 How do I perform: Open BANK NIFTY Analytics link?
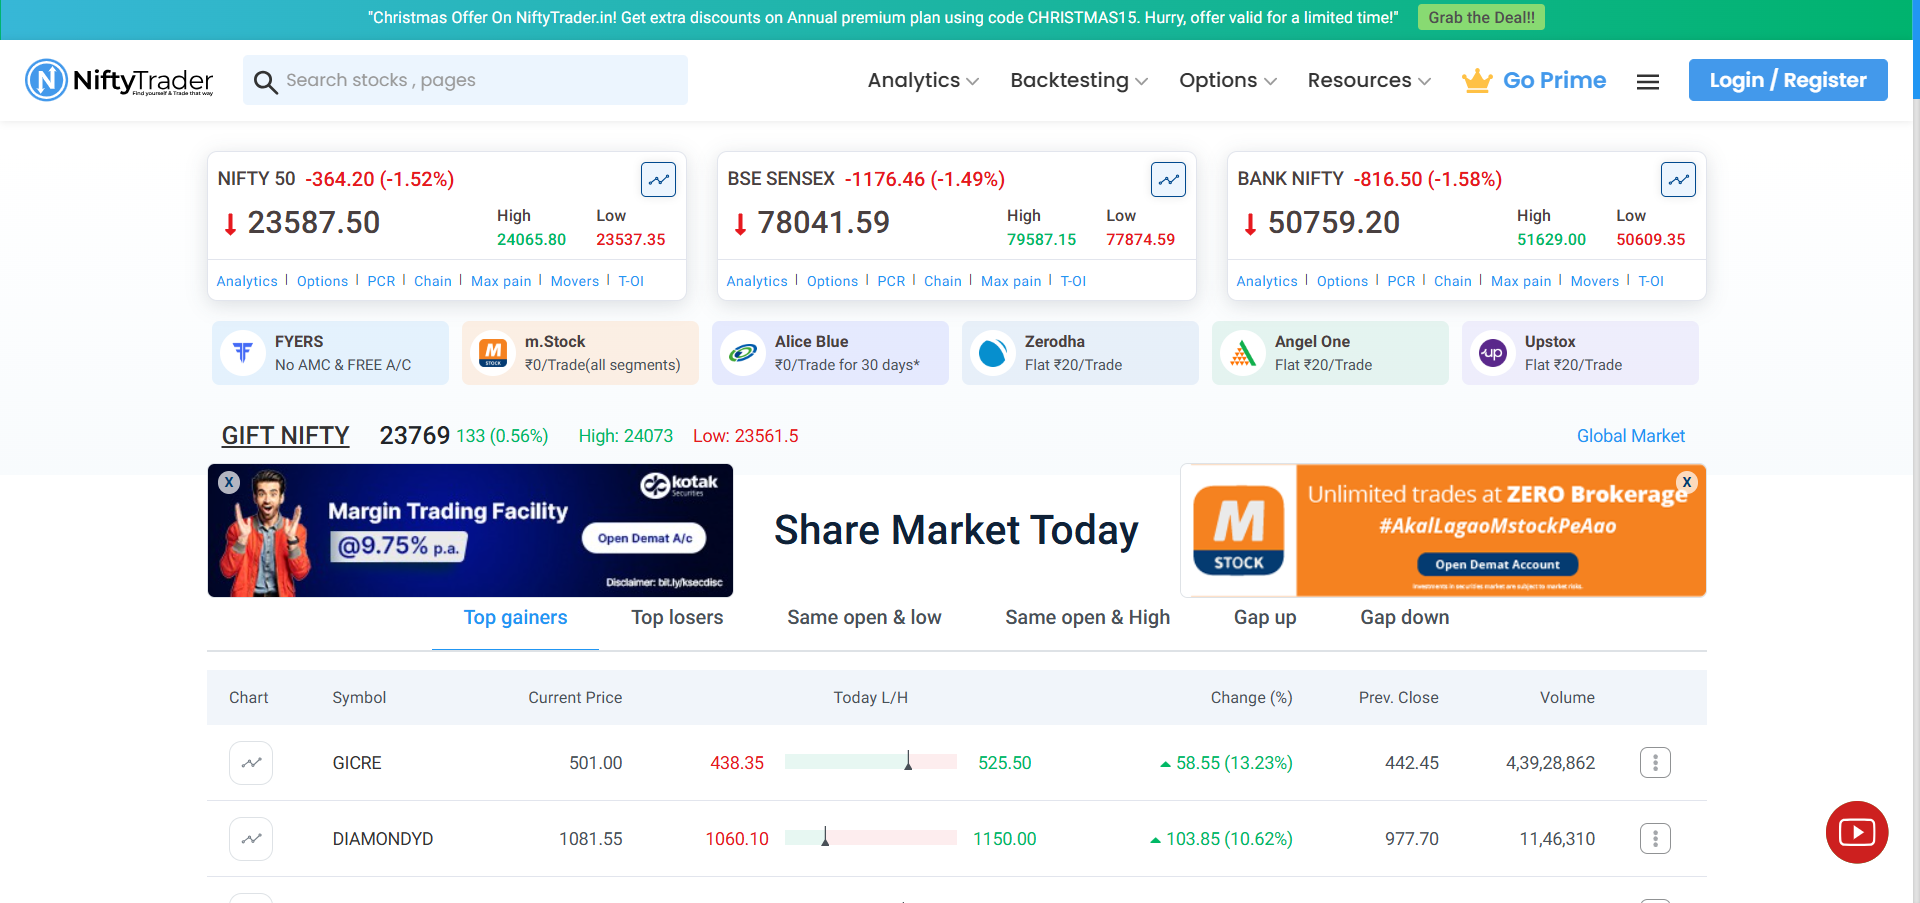pyautogui.click(x=1267, y=281)
